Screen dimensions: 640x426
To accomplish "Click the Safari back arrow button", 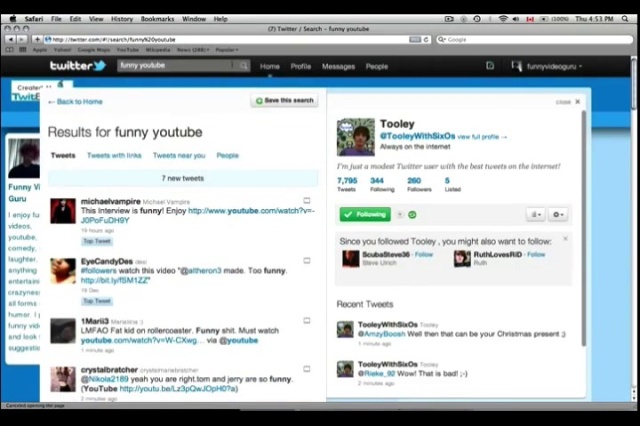I will click(10, 40).
